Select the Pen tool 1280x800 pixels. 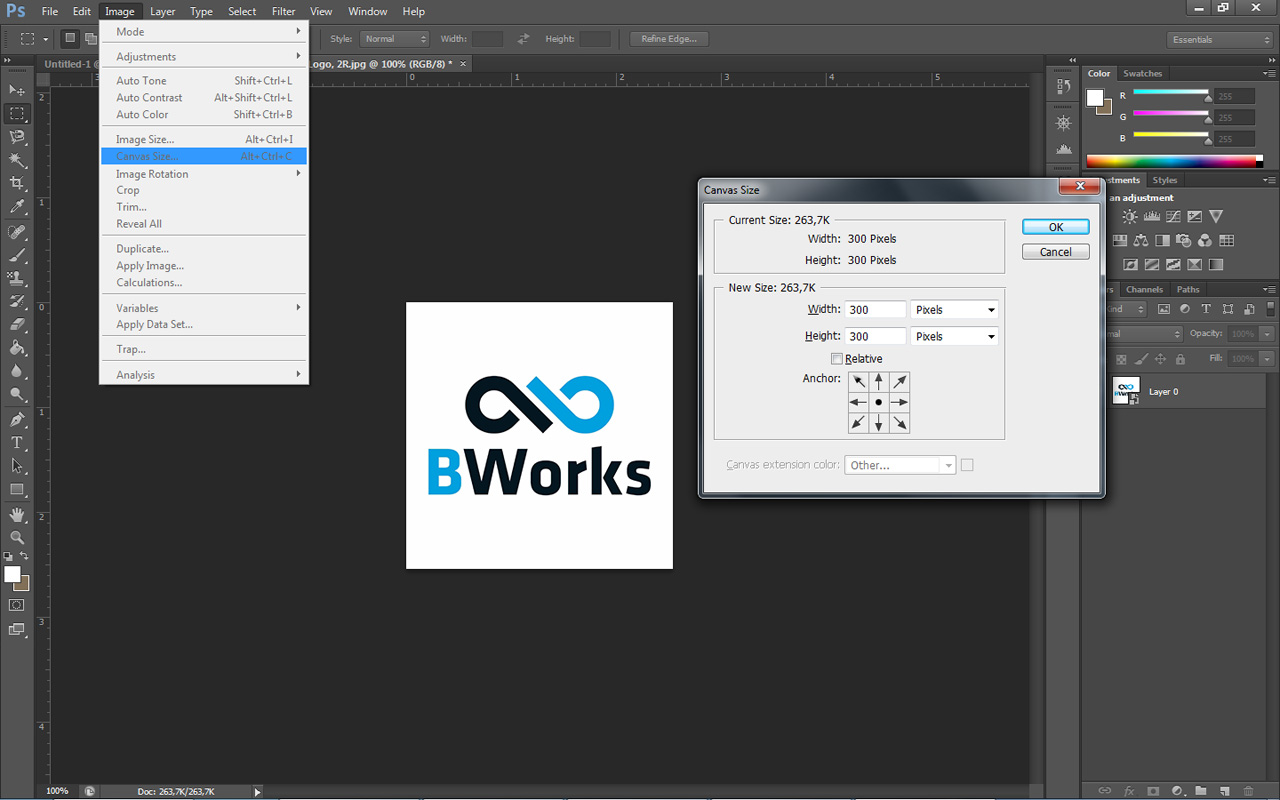pyautogui.click(x=17, y=419)
